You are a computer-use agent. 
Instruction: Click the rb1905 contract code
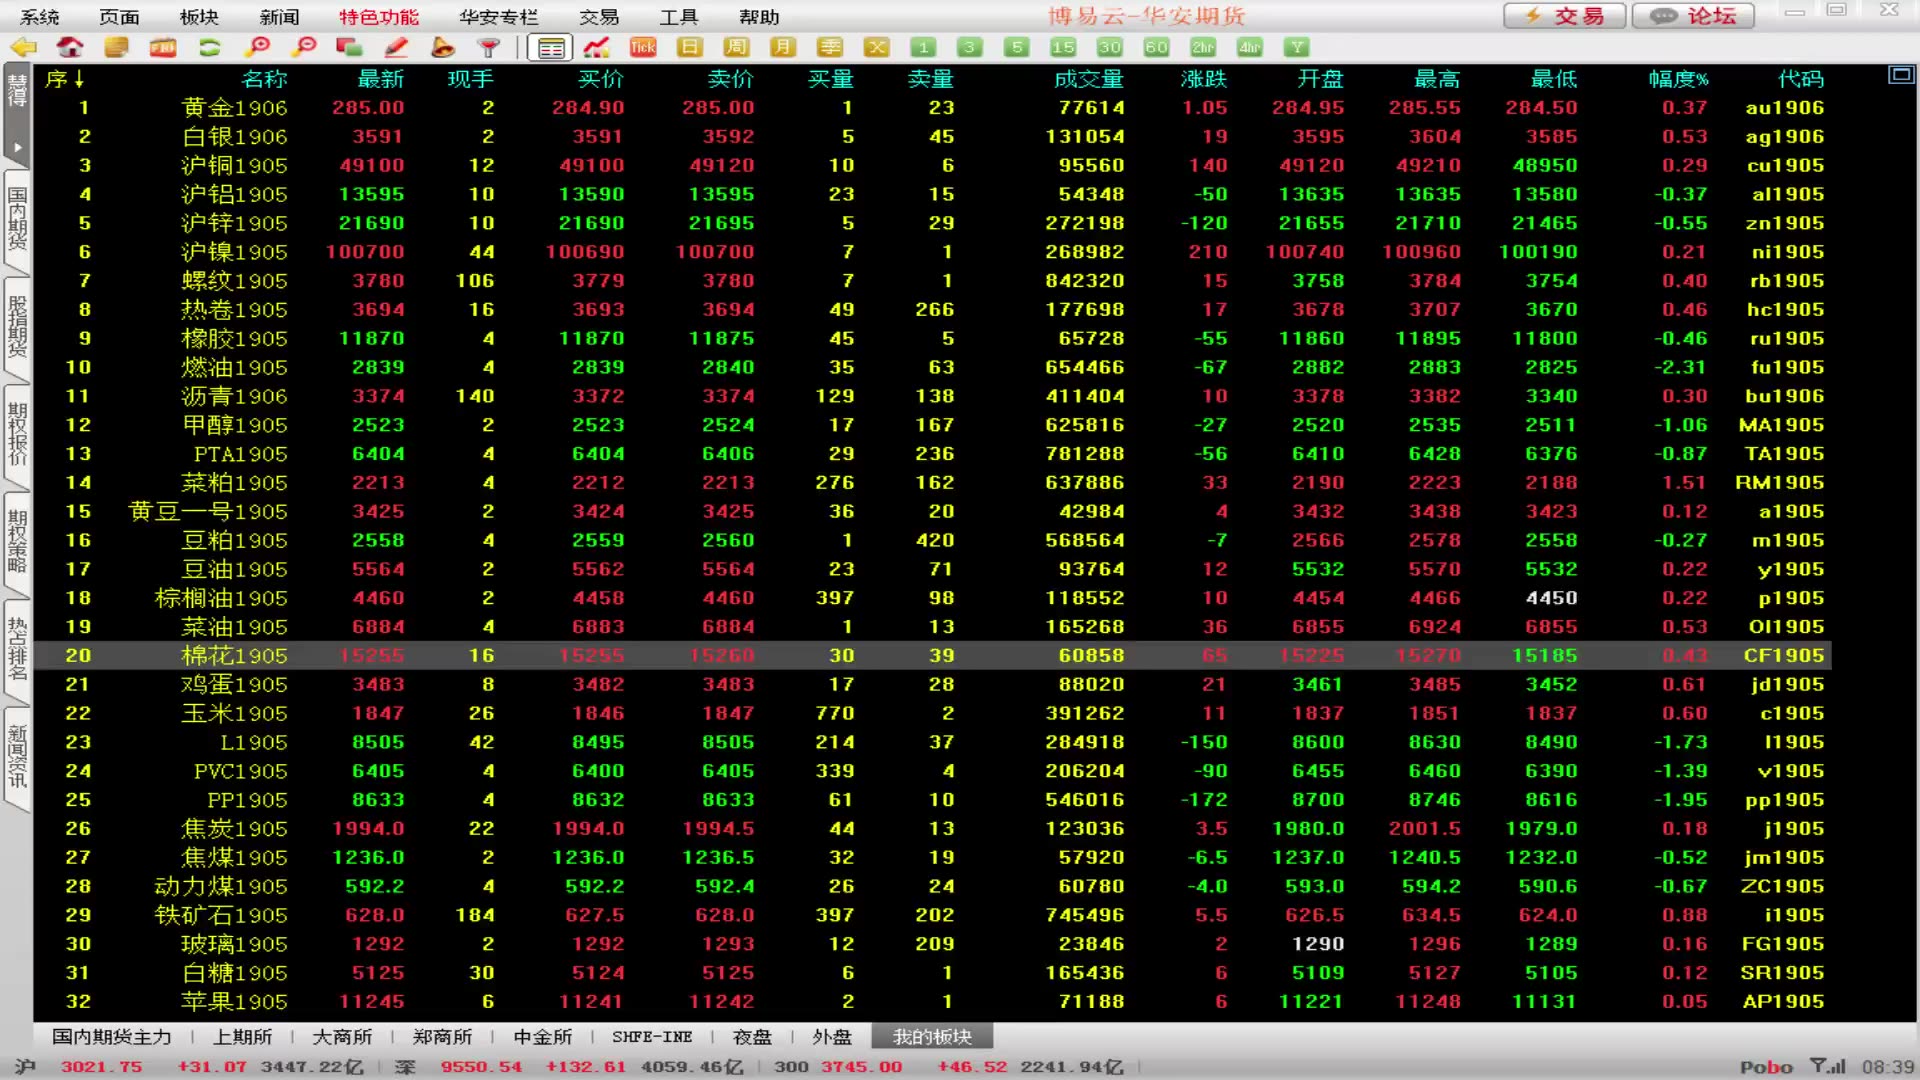pyautogui.click(x=1786, y=281)
